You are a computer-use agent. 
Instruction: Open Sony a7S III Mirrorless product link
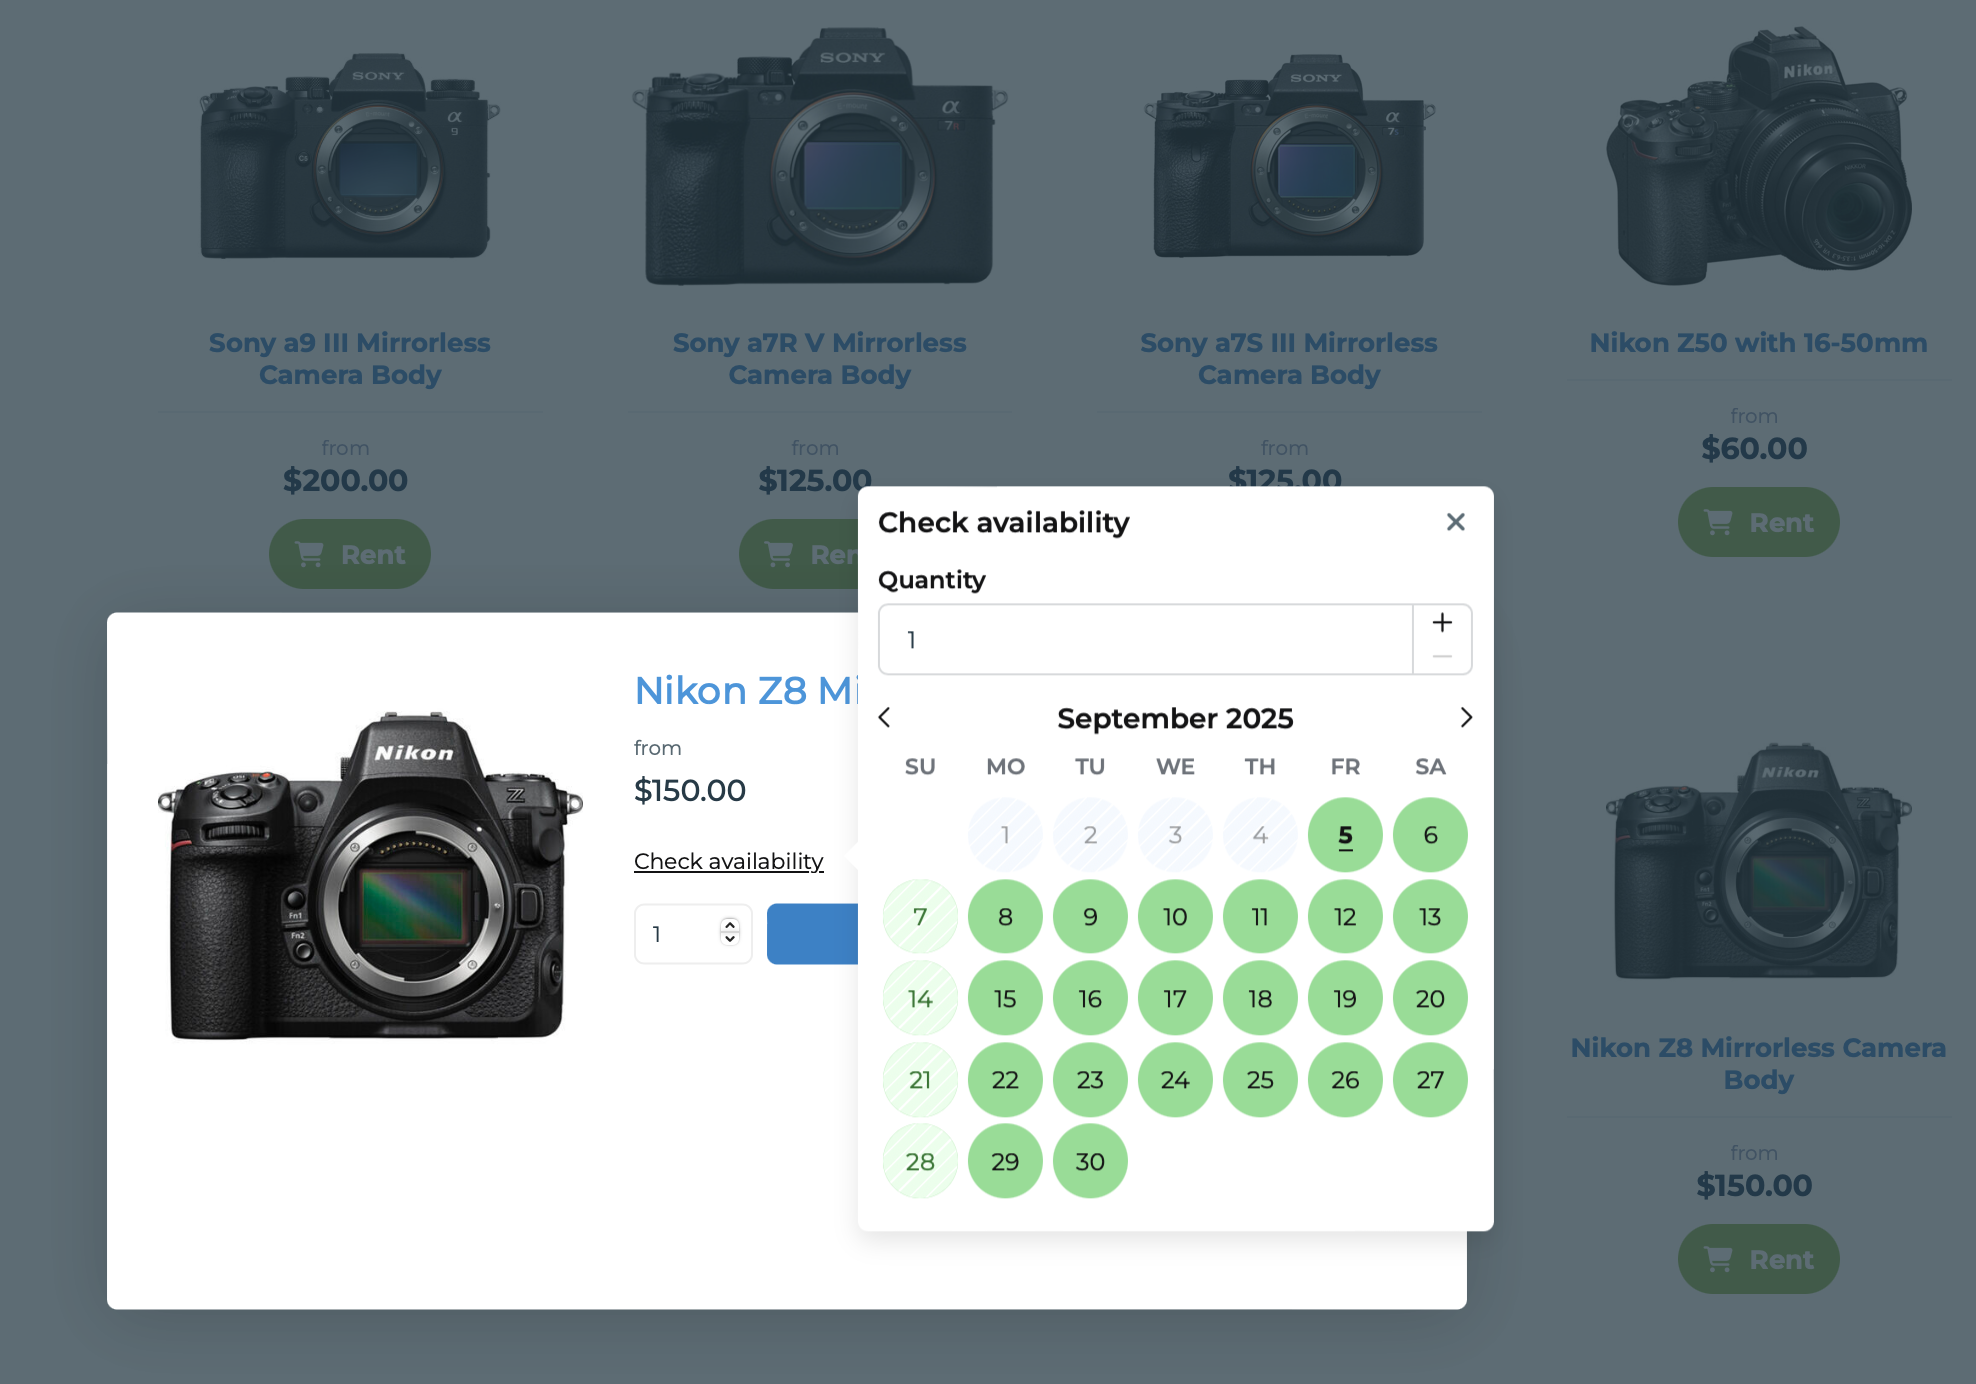pyautogui.click(x=1288, y=358)
